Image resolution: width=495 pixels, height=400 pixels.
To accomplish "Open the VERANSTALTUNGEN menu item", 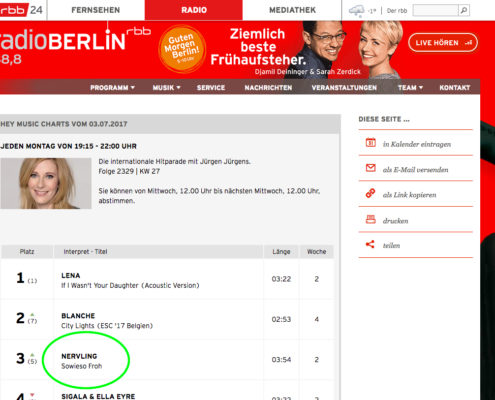I will pyautogui.click(x=344, y=88).
